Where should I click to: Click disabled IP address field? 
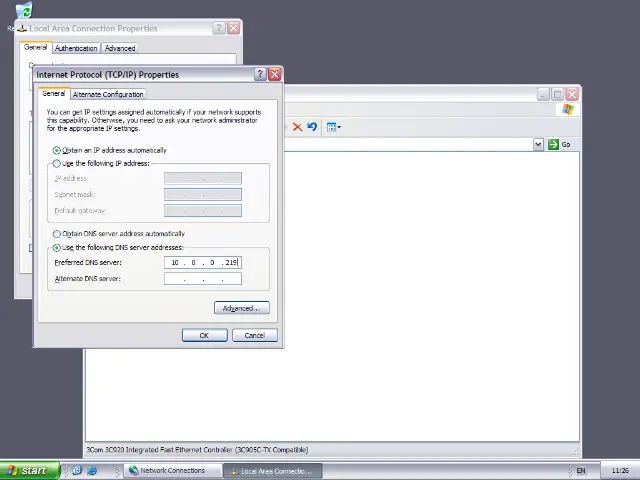[203, 178]
